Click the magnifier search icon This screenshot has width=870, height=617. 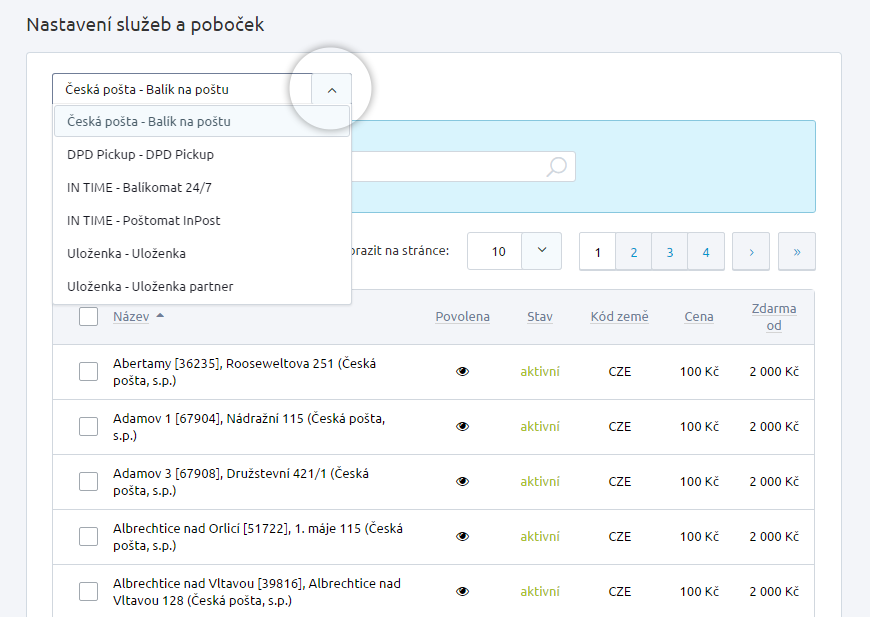point(557,166)
